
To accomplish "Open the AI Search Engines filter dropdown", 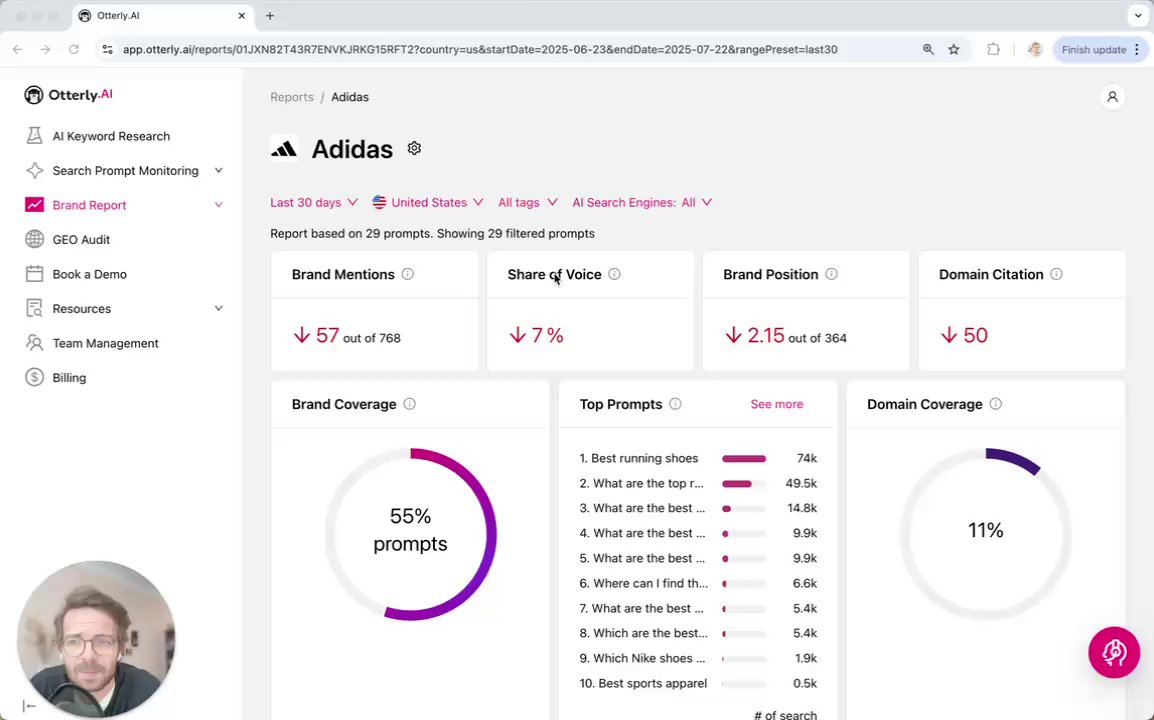I will point(642,202).
